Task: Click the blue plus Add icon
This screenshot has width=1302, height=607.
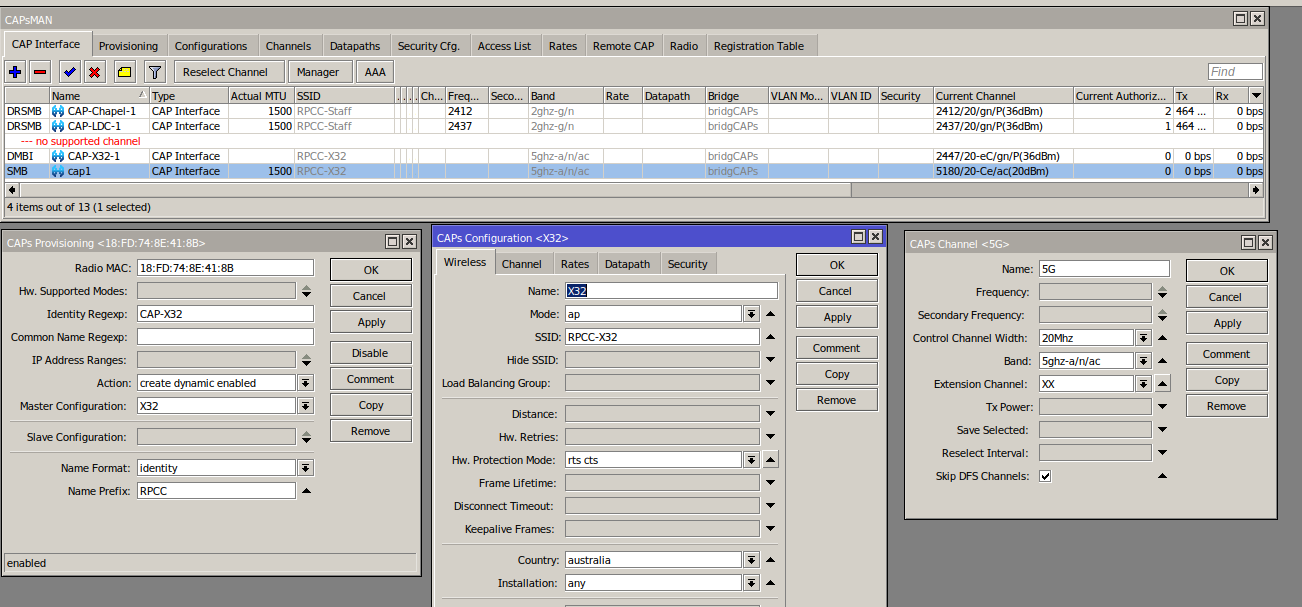Action: coord(15,72)
